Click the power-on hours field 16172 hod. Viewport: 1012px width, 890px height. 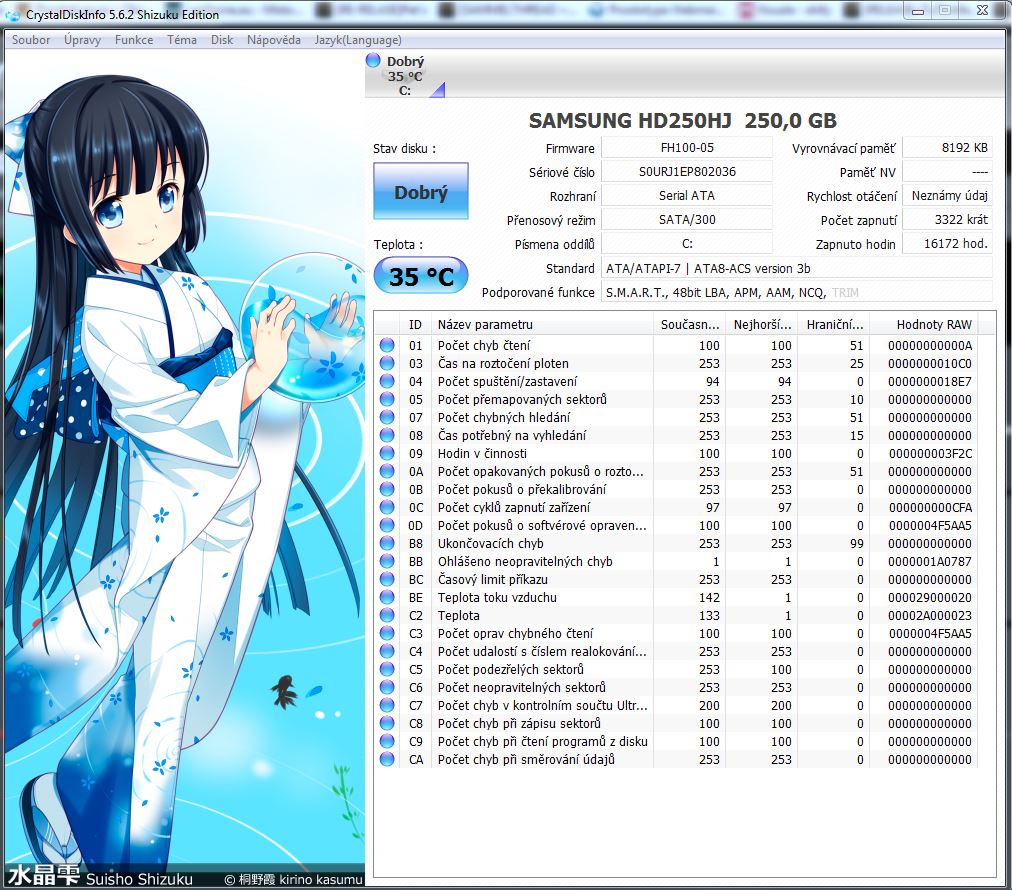click(x=947, y=244)
